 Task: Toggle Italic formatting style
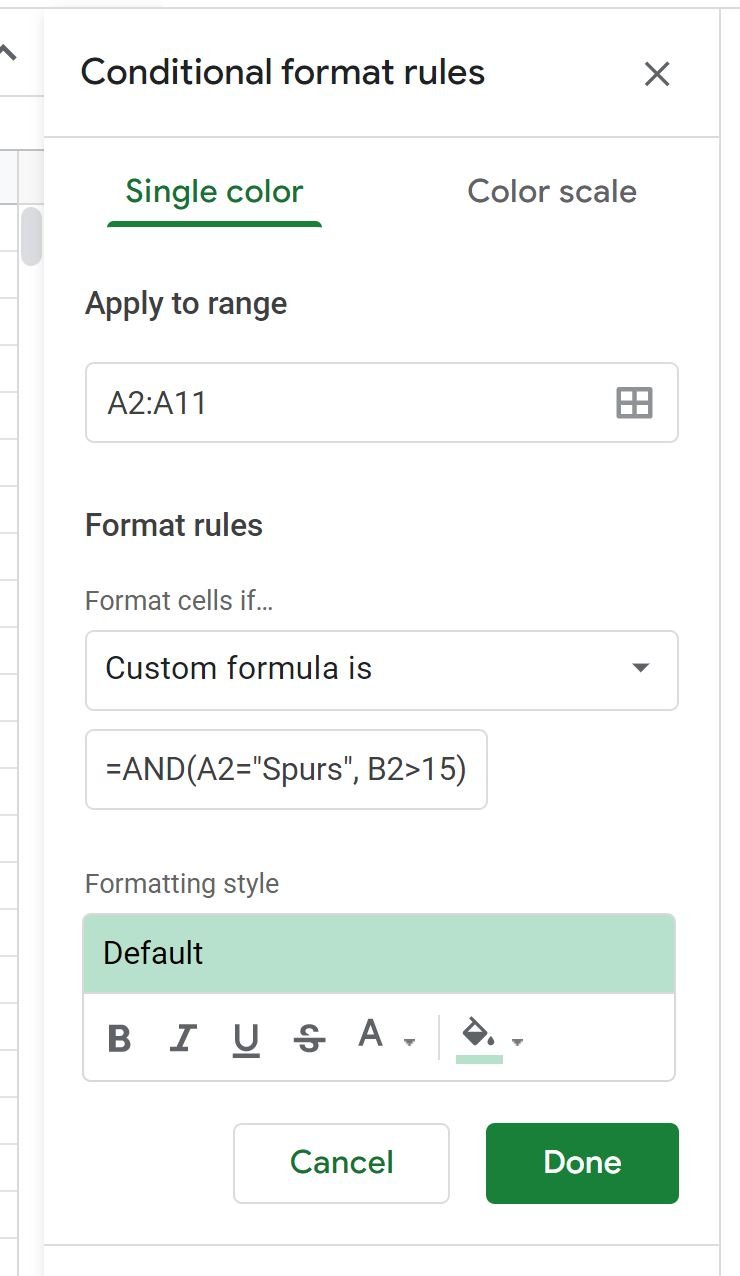coord(182,1039)
